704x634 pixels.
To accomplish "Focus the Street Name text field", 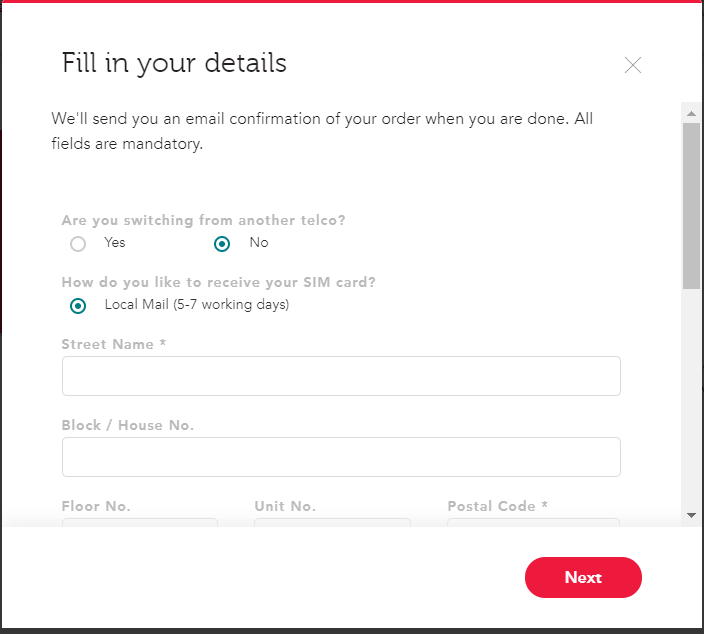I will tap(341, 376).
